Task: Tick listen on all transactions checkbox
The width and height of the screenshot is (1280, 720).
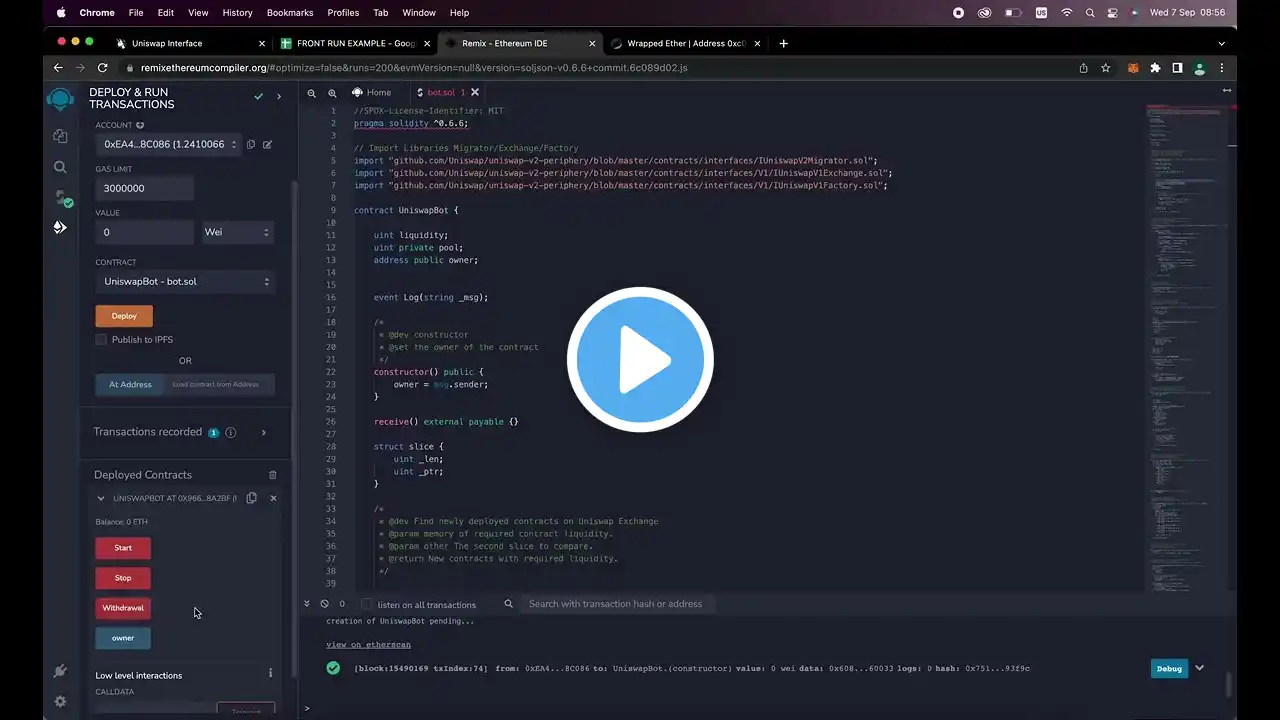Action: click(366, 604)
